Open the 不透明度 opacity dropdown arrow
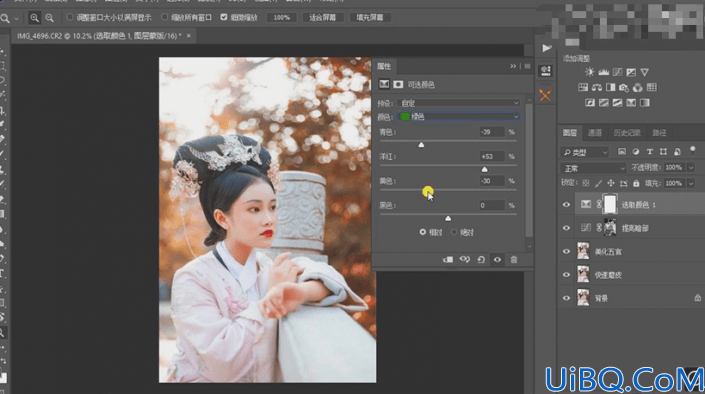 691,168
